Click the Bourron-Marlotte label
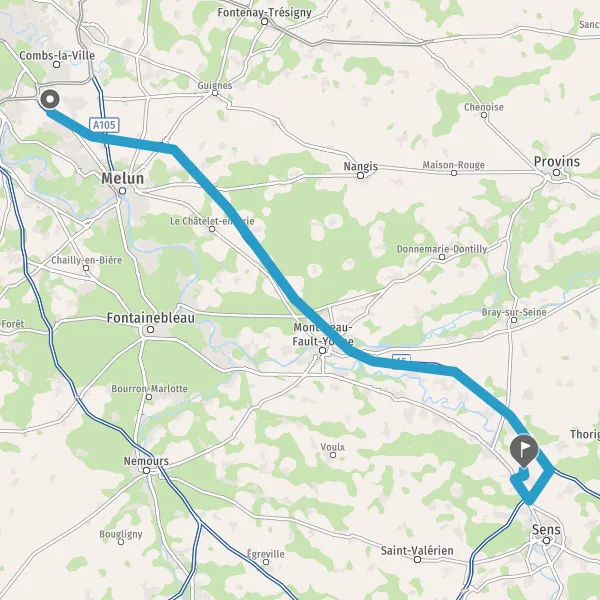600x600 pixels. [149, 388]
